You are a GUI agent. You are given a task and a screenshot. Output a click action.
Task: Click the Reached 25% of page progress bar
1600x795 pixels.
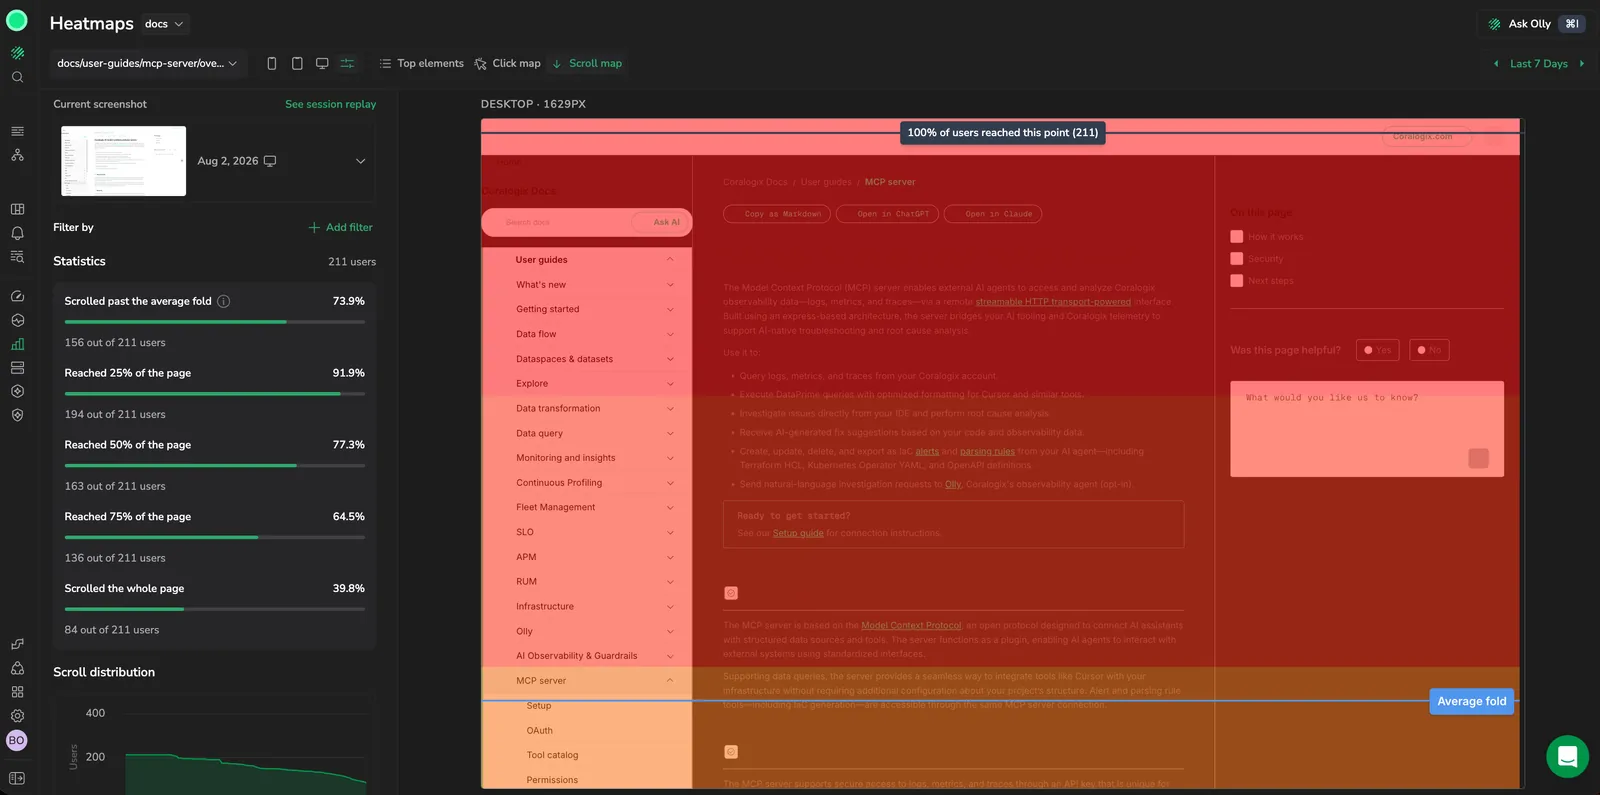pos(215,394)
